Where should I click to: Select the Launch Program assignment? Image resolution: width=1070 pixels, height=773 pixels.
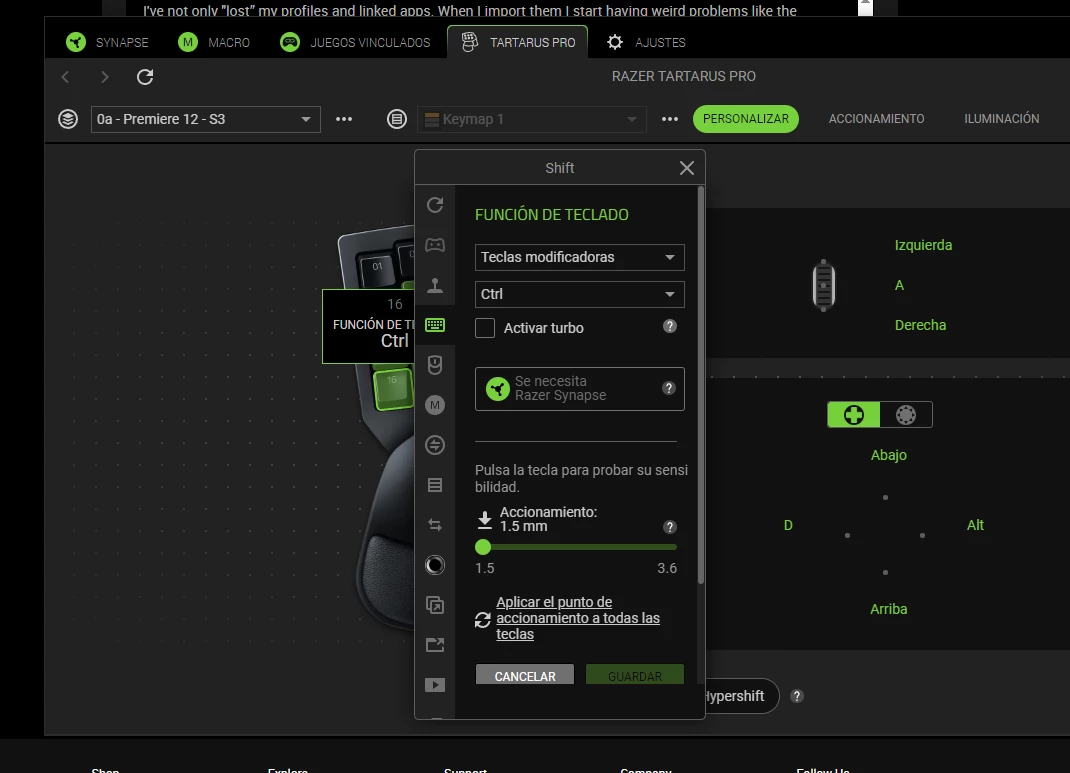pyautogui.click(x=435, y=645)
